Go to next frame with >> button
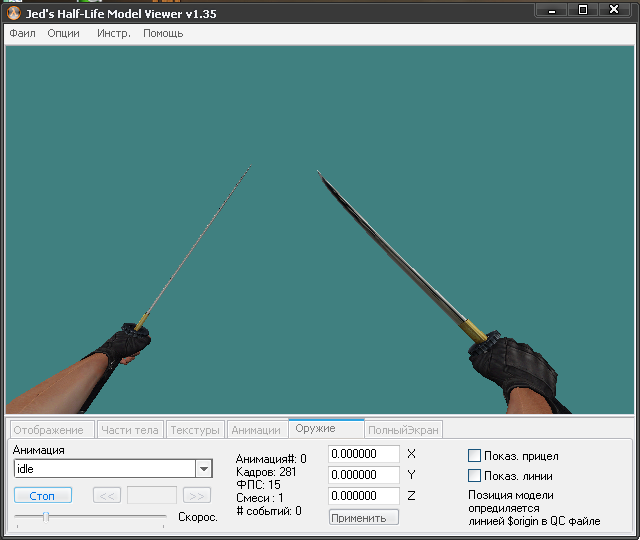 [197, 496]
